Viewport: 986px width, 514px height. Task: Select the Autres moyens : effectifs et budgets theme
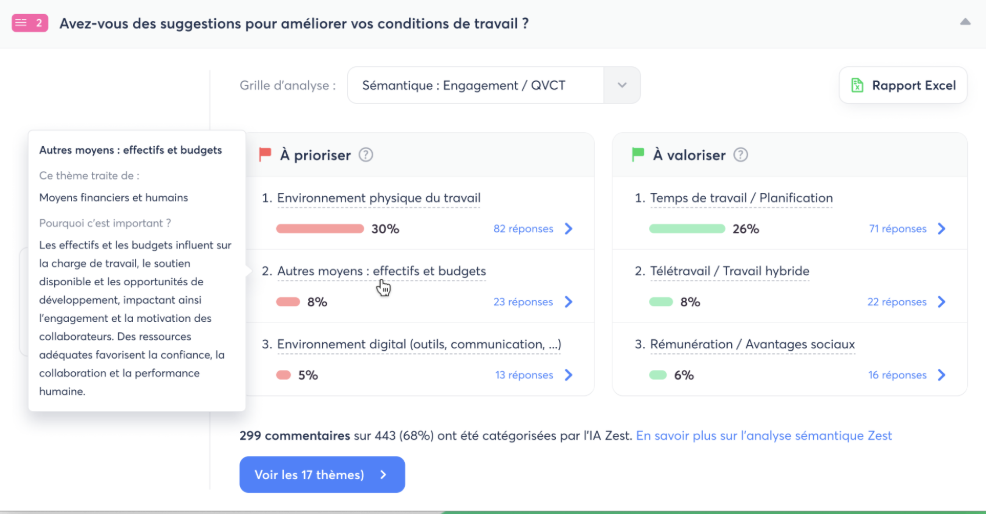click(x=381, y=271)
